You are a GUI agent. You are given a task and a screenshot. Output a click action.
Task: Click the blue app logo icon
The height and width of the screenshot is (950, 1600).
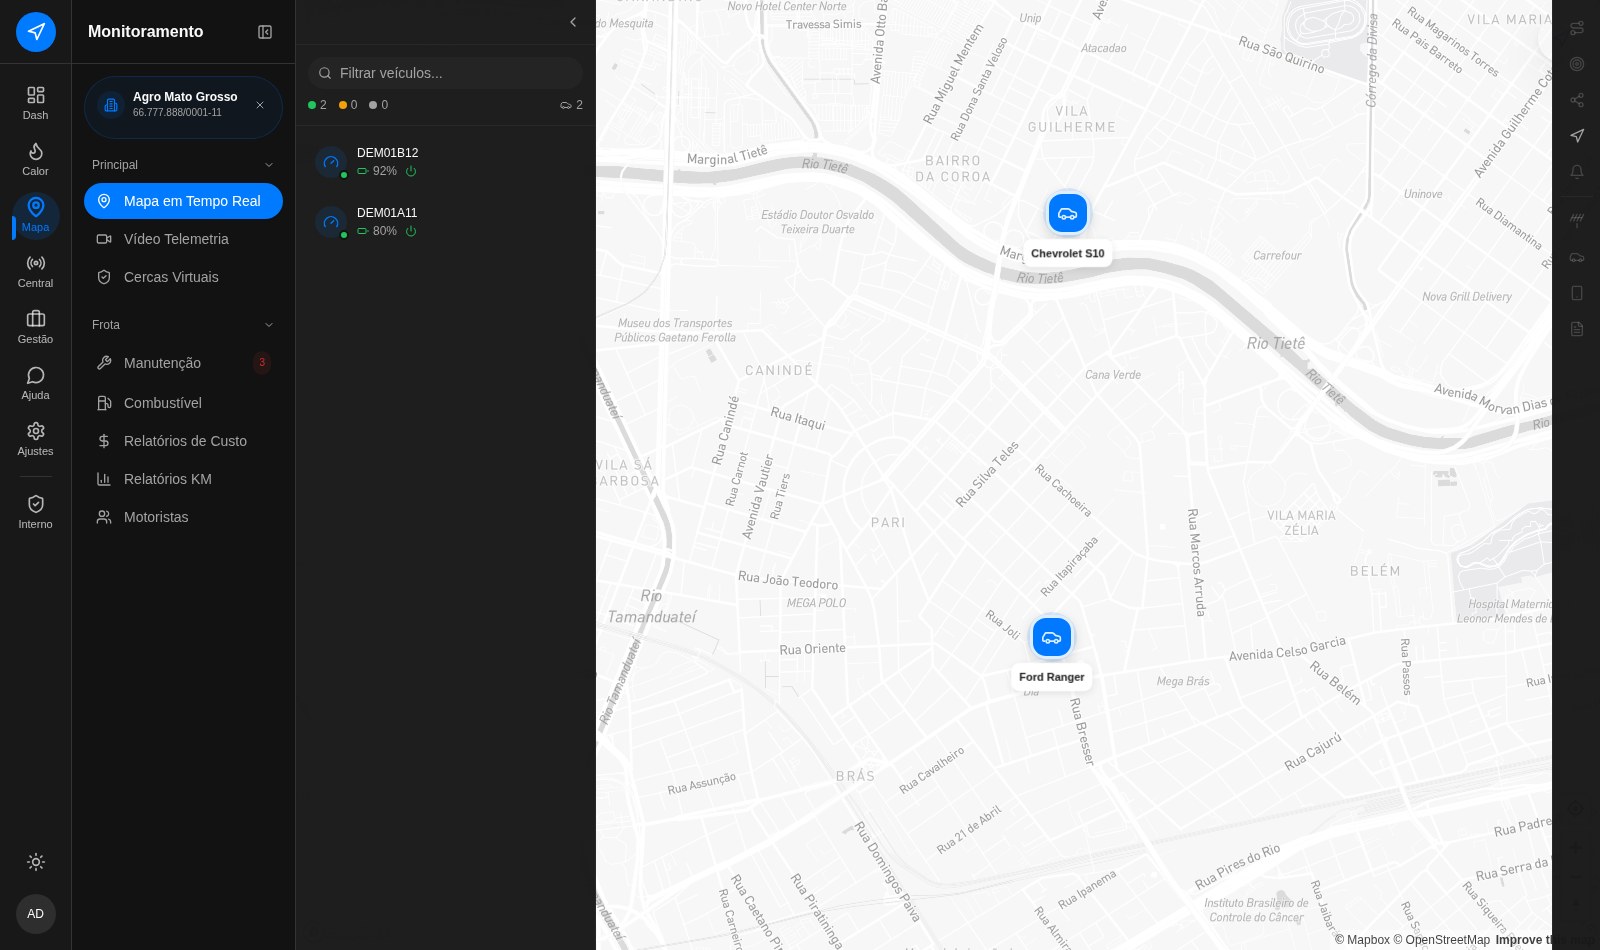pos(36,32)
